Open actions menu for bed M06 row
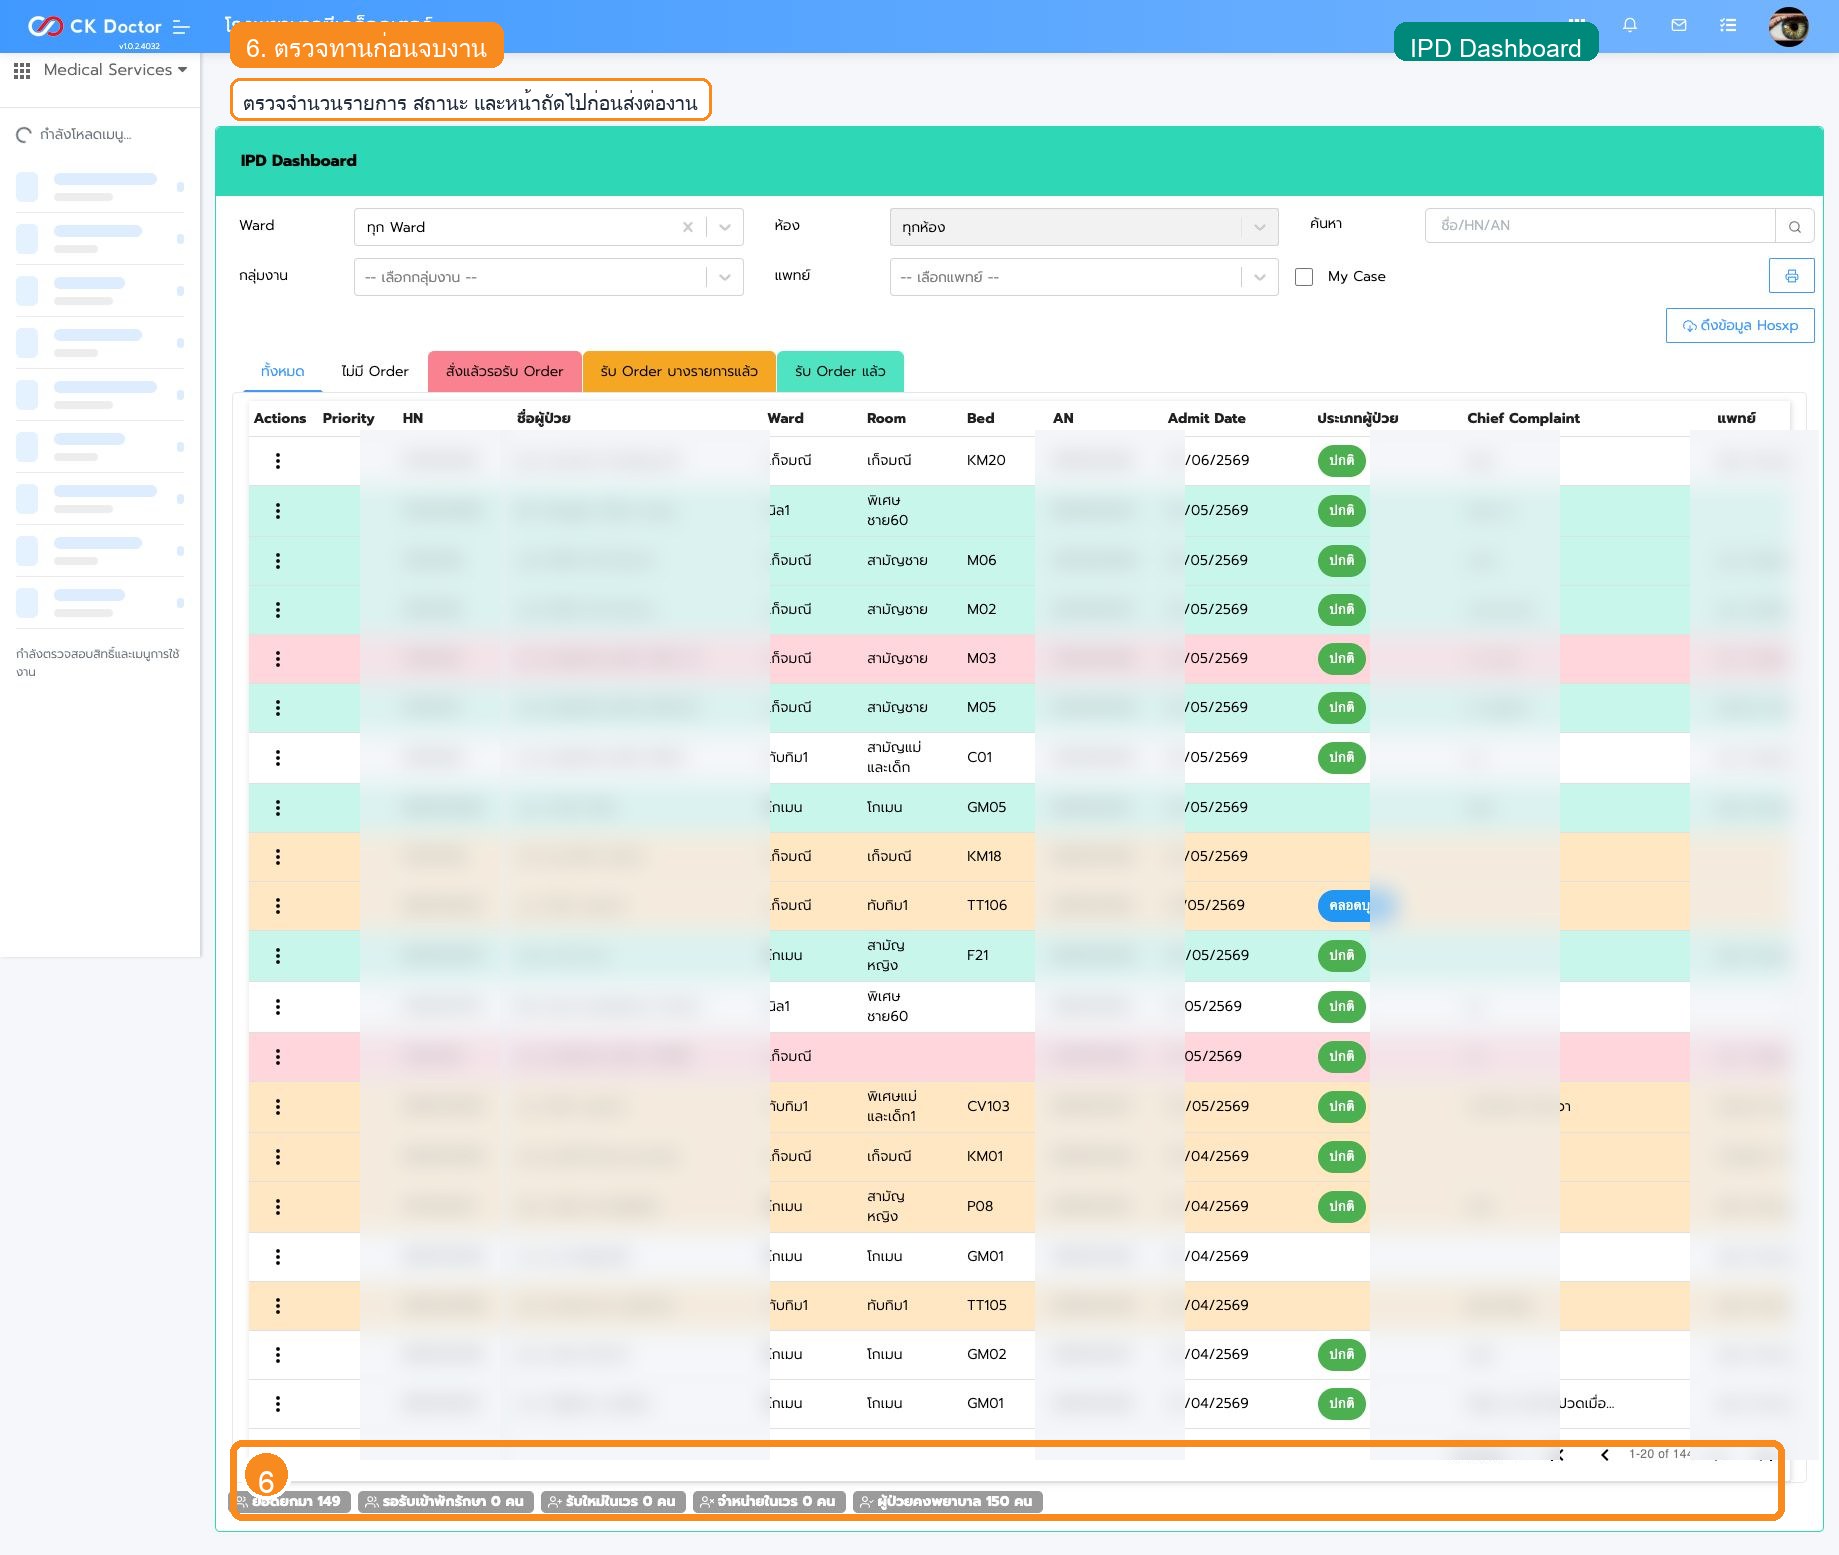 click(278, 561)
